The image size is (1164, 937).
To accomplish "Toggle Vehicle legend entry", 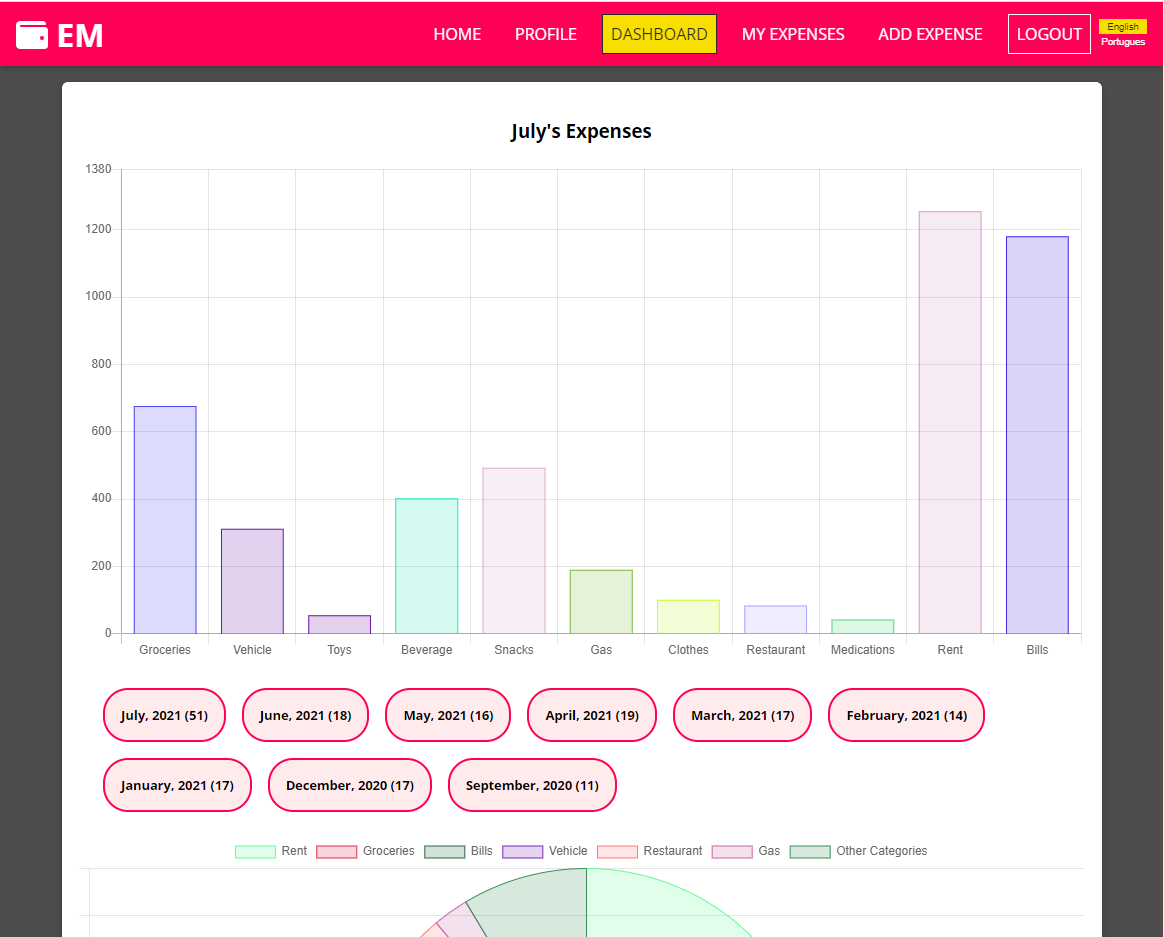I will pos(544,851).
